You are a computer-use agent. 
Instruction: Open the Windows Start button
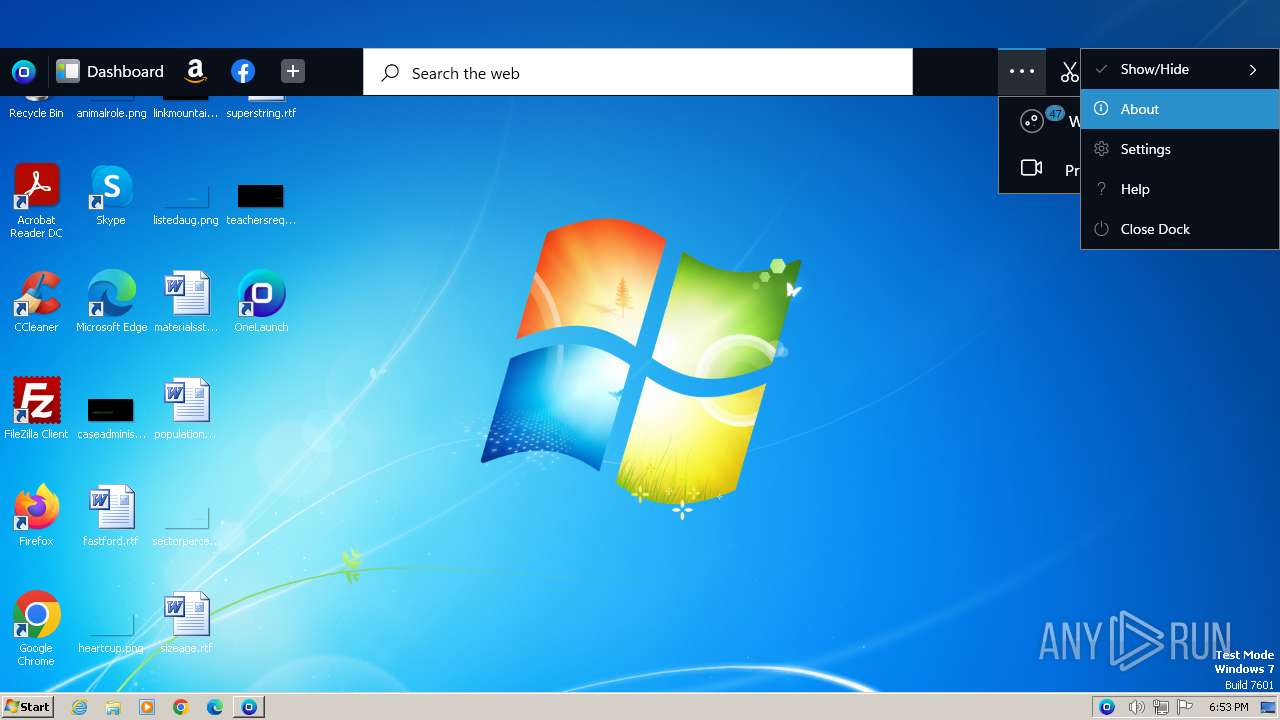(28, 707)
